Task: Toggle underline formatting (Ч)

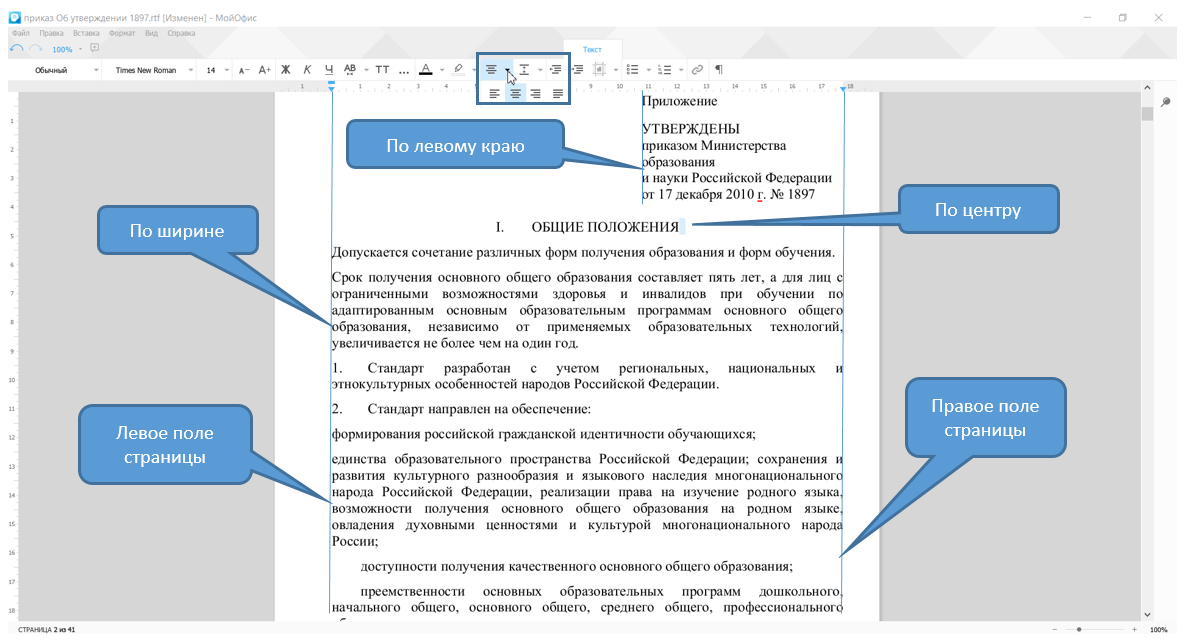Action: [329, 70]
